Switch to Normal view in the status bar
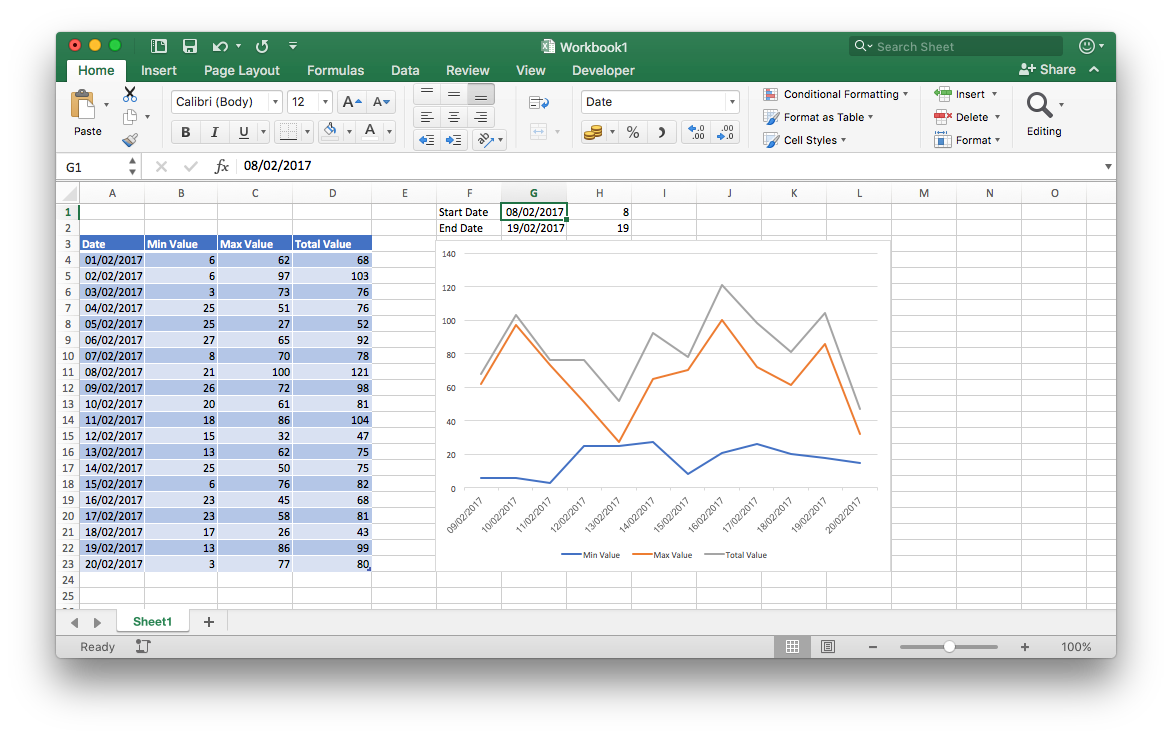Viewport: 1172px width, 738px height. pos(792,647)
